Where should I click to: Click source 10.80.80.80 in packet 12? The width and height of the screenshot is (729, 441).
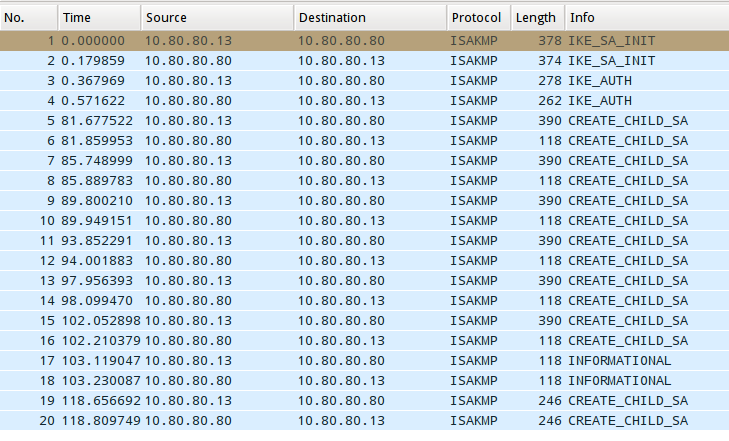[188, 261]
